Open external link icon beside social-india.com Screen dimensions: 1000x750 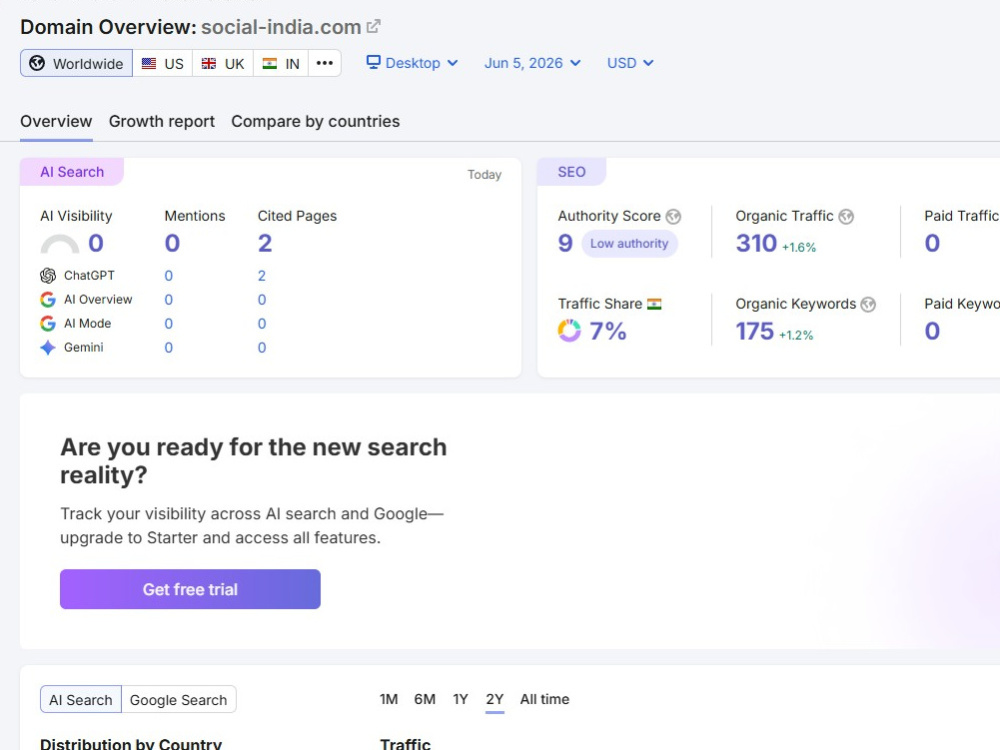[374, 26]
